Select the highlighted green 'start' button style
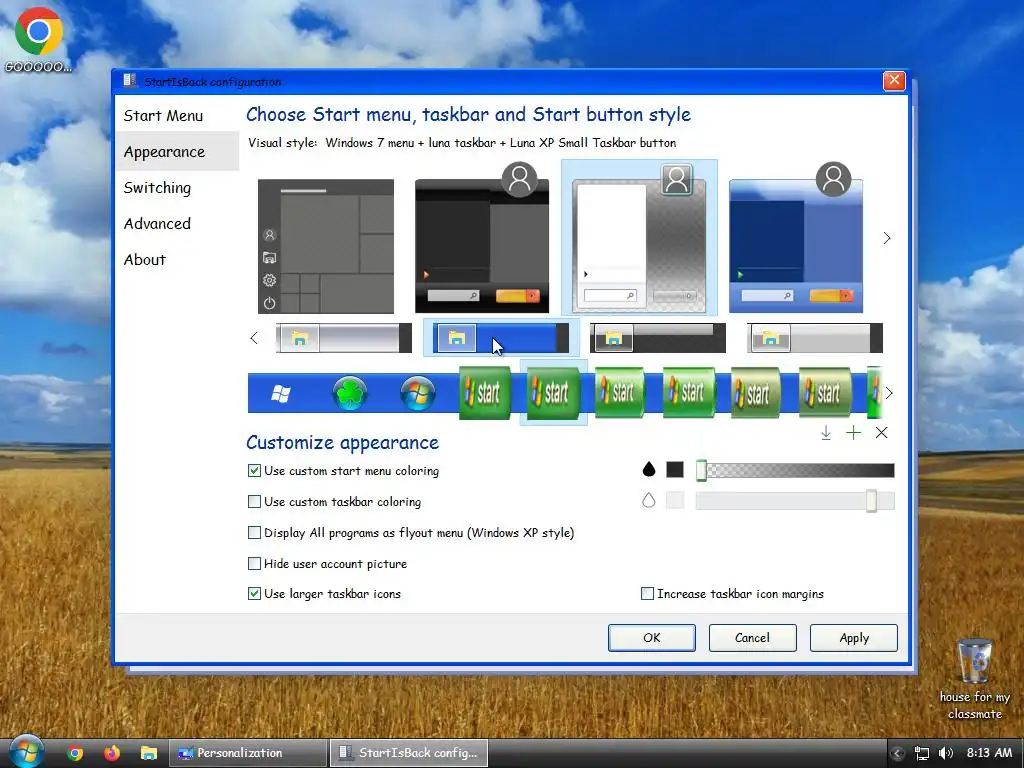Screen dimensions: 1024x768 coord(554,392)
